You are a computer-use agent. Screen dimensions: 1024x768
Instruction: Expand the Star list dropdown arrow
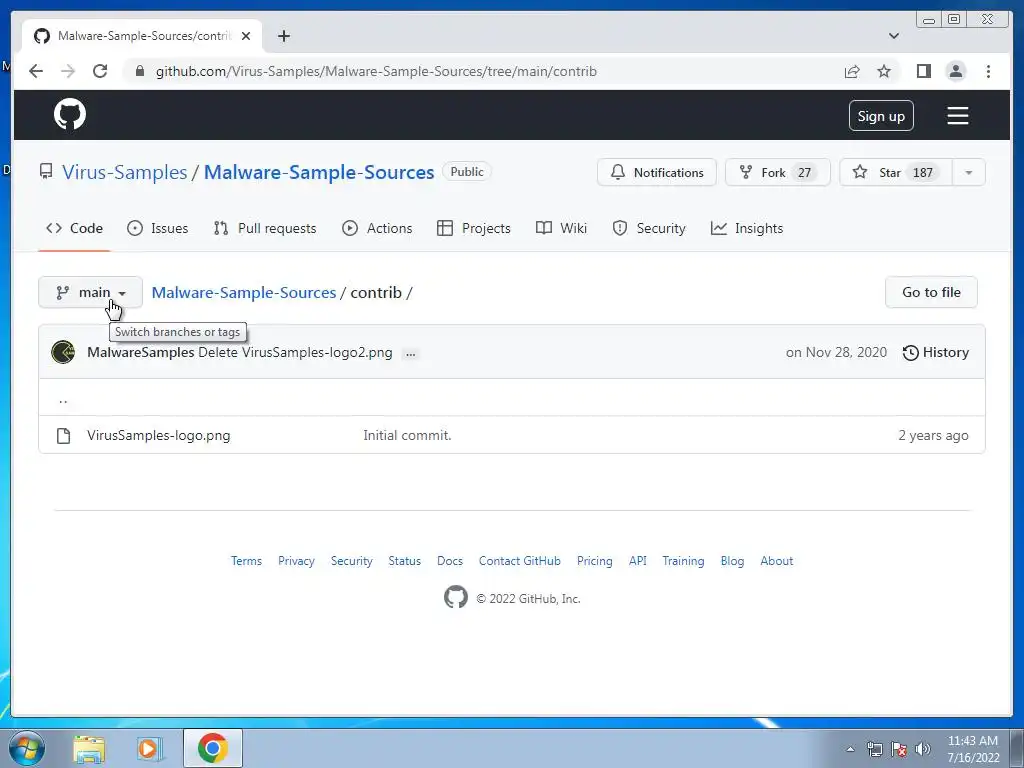968,172
